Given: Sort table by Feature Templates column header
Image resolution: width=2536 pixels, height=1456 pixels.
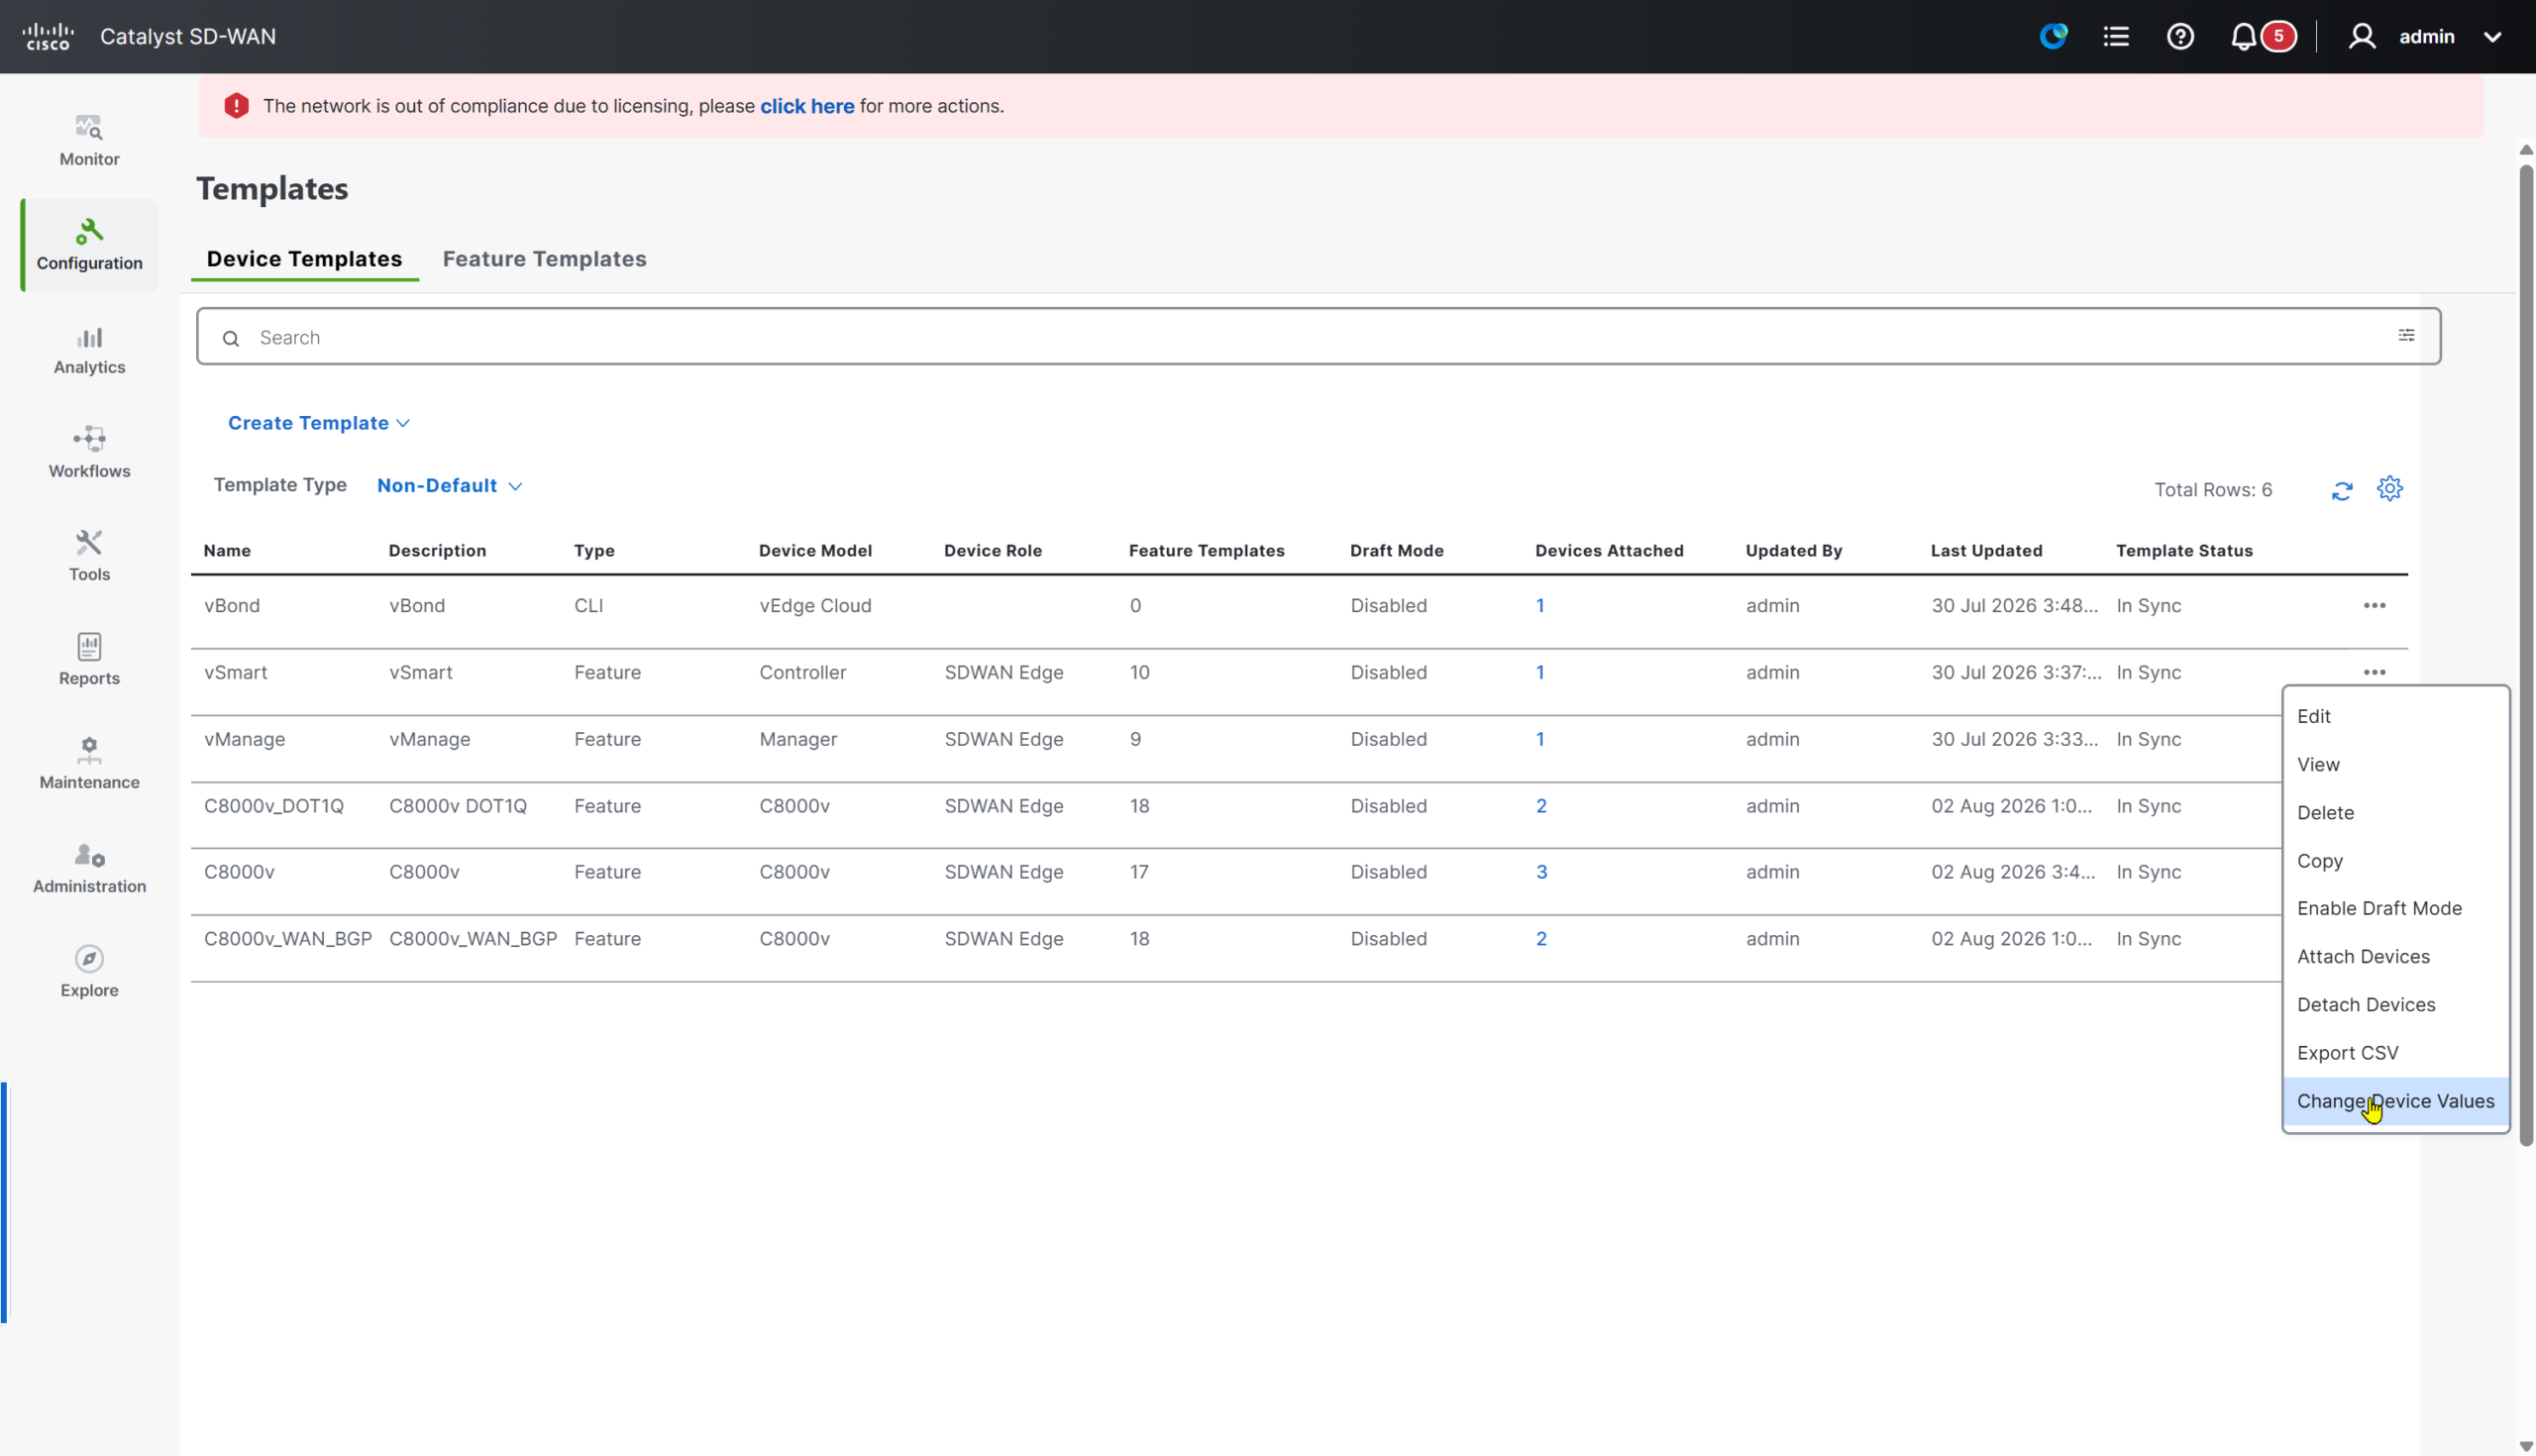Looking at the screenshot, I should pyautogui.click(x=1206, y=550).
